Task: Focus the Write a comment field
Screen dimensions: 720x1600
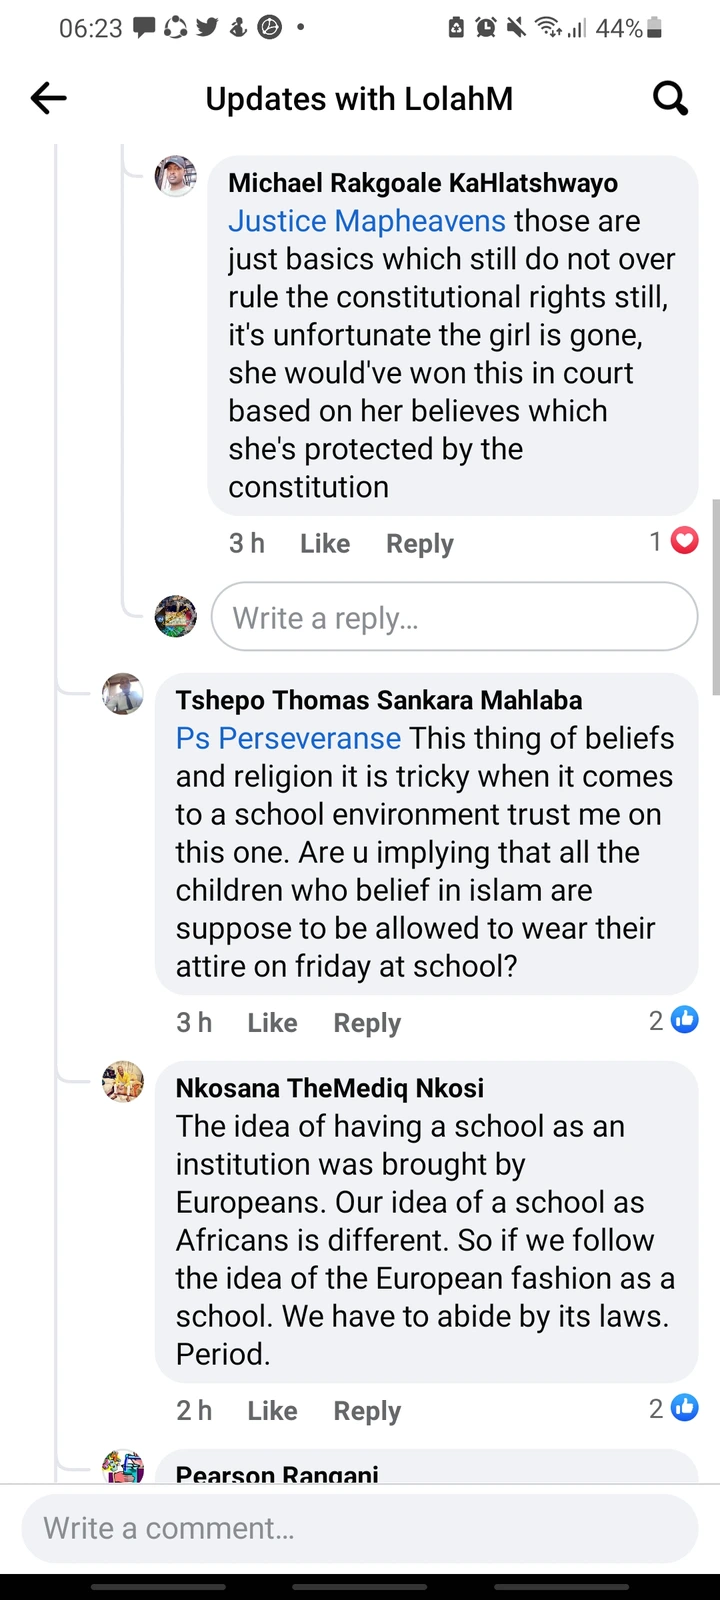Action: pos(360,1528)
